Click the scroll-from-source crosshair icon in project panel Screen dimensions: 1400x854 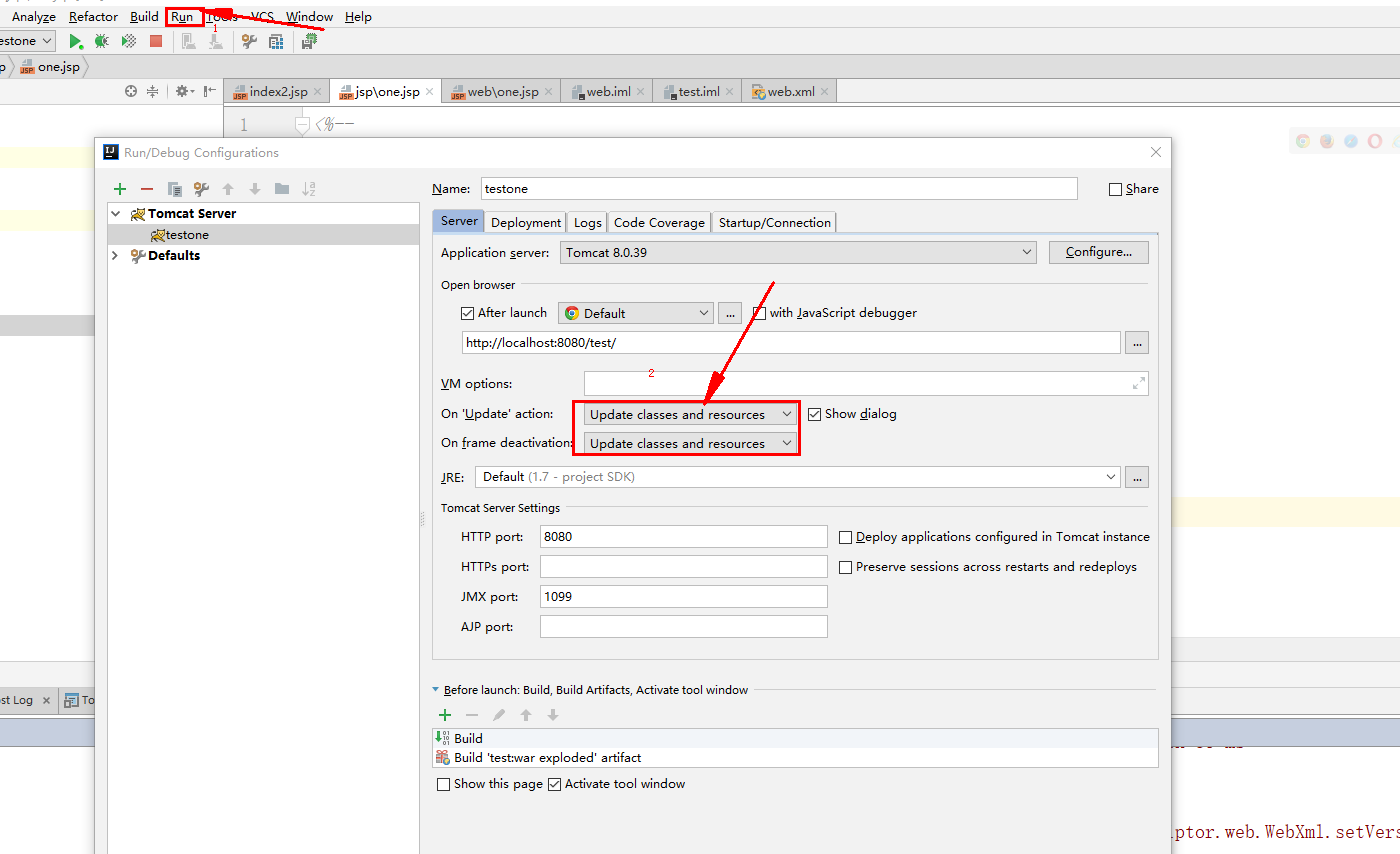pos(131,91)
